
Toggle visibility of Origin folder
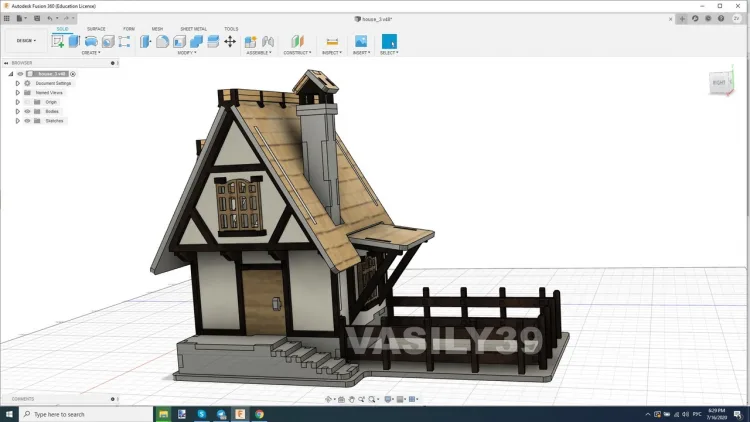point(27,102)
